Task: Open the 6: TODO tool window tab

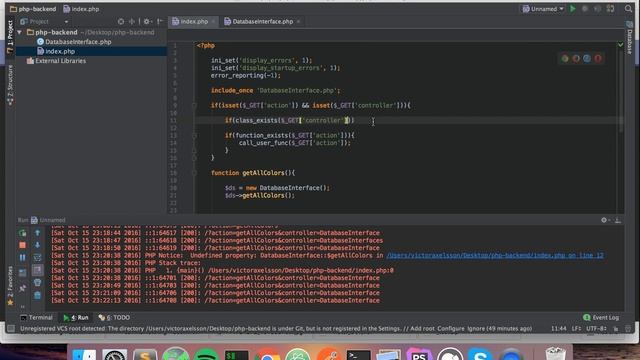Action: [x=114, y=317]
